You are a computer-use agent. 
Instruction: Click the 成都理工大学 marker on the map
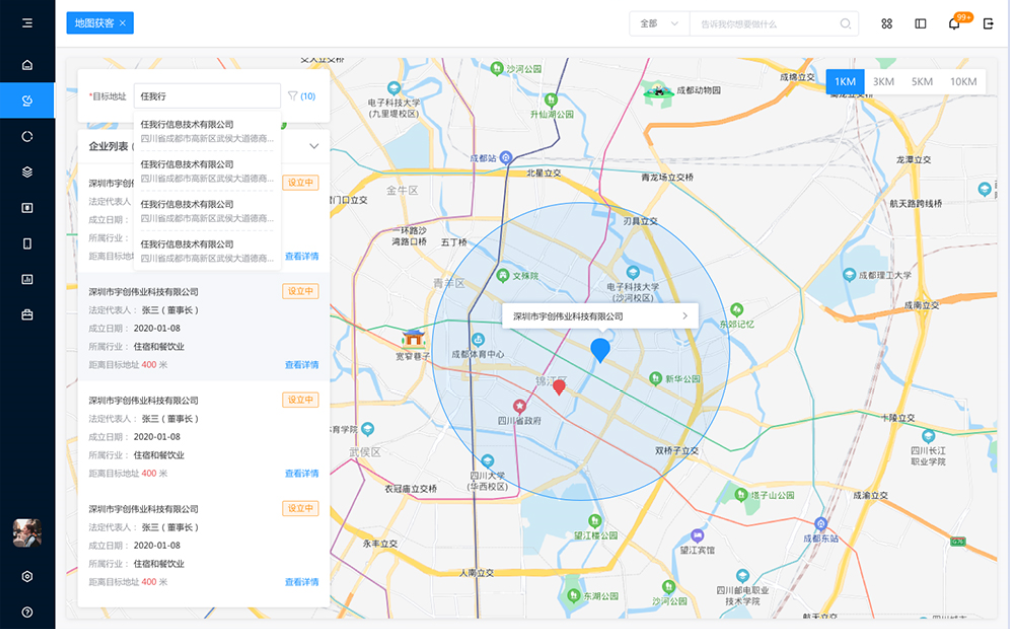[849, 275]
